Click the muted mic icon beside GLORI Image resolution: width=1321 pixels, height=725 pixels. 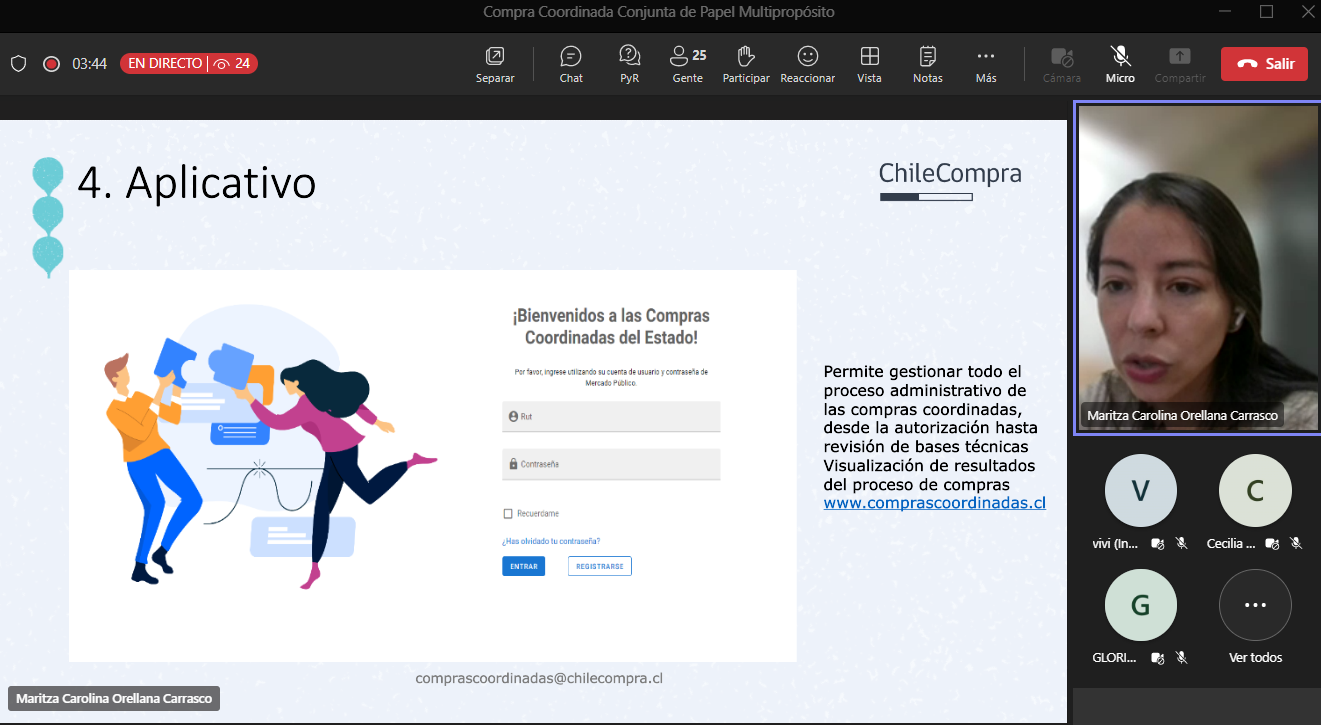point(1181,658)
